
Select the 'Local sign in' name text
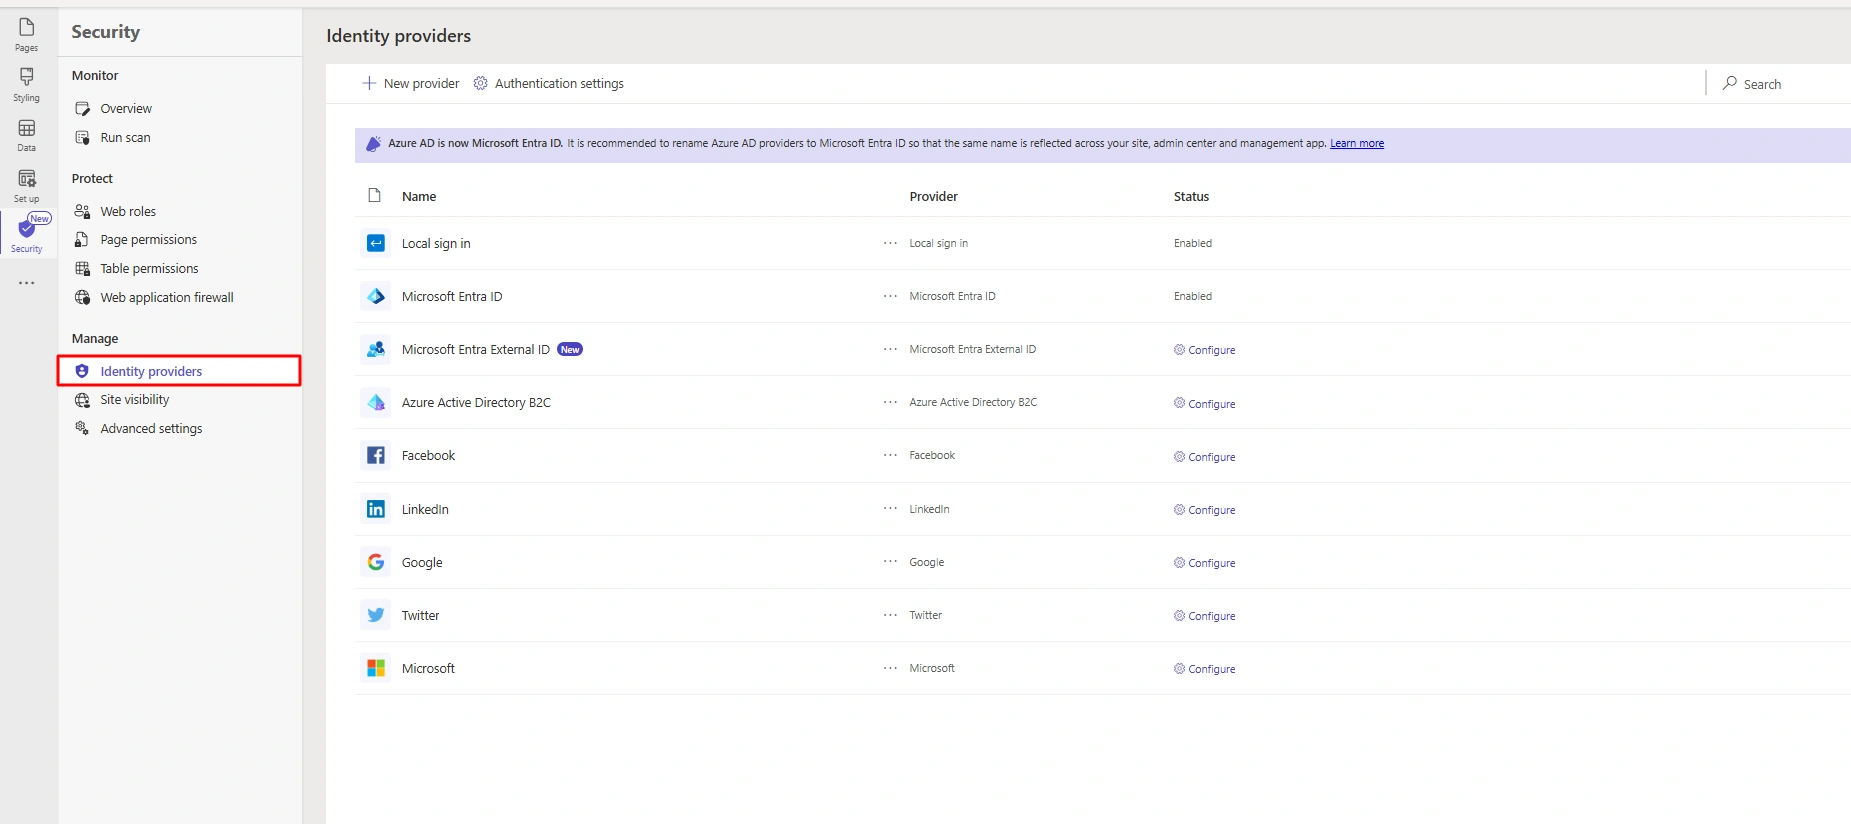tap(436, 243)
